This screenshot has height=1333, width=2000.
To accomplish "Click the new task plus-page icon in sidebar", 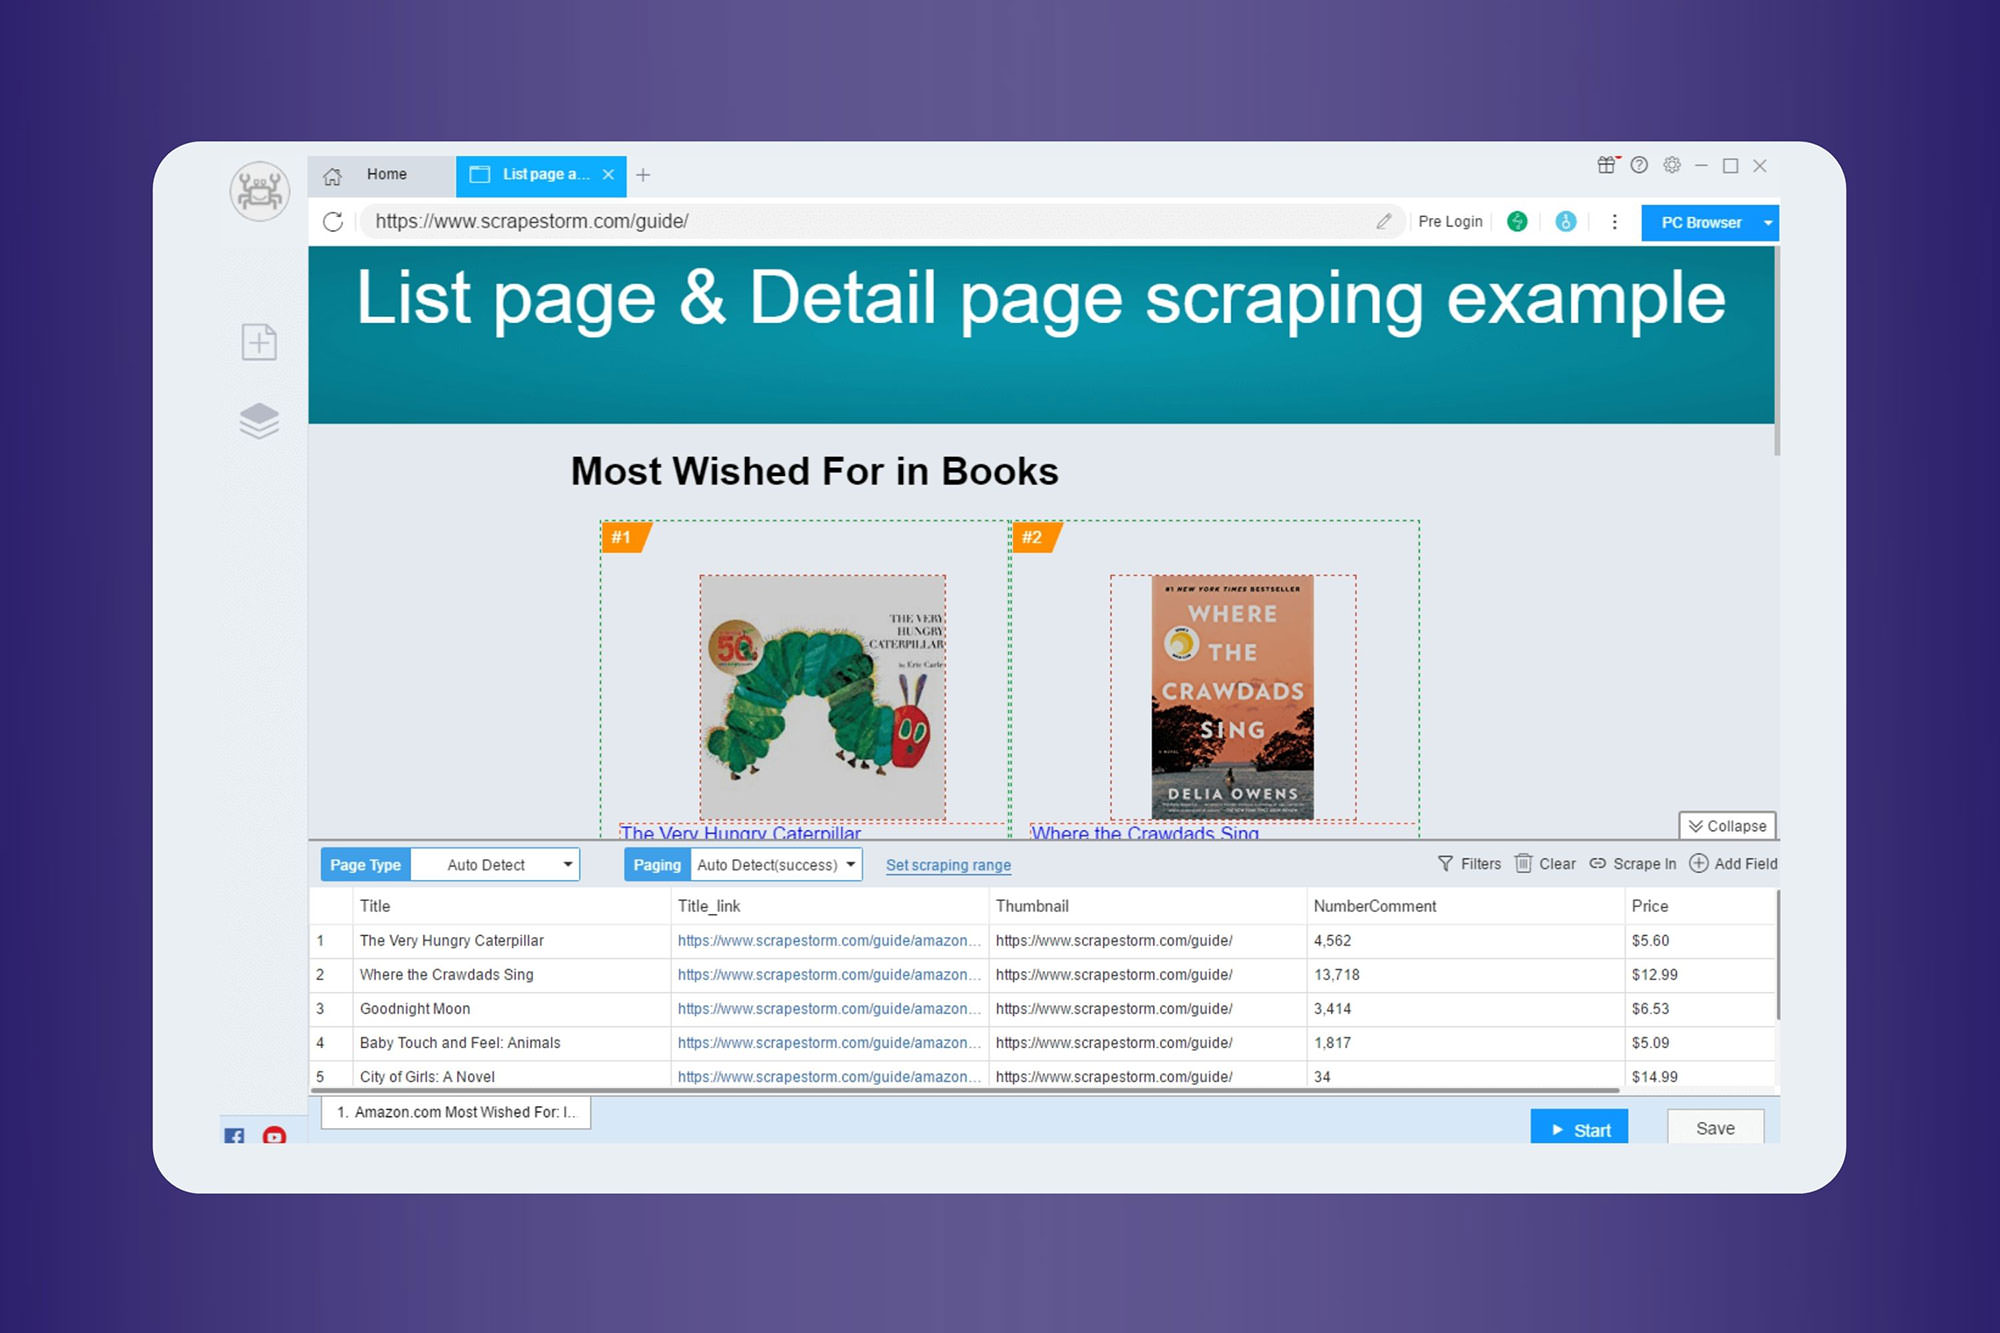I will [x=259, y=342].
